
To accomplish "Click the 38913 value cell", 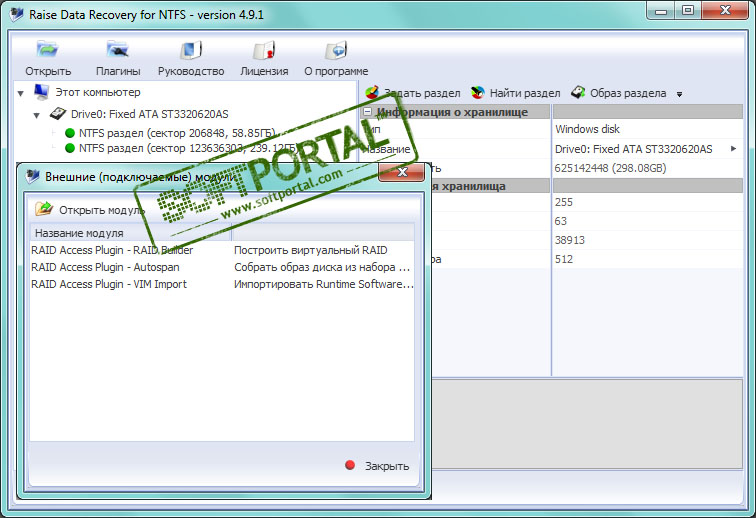I will tap(648, 240).
